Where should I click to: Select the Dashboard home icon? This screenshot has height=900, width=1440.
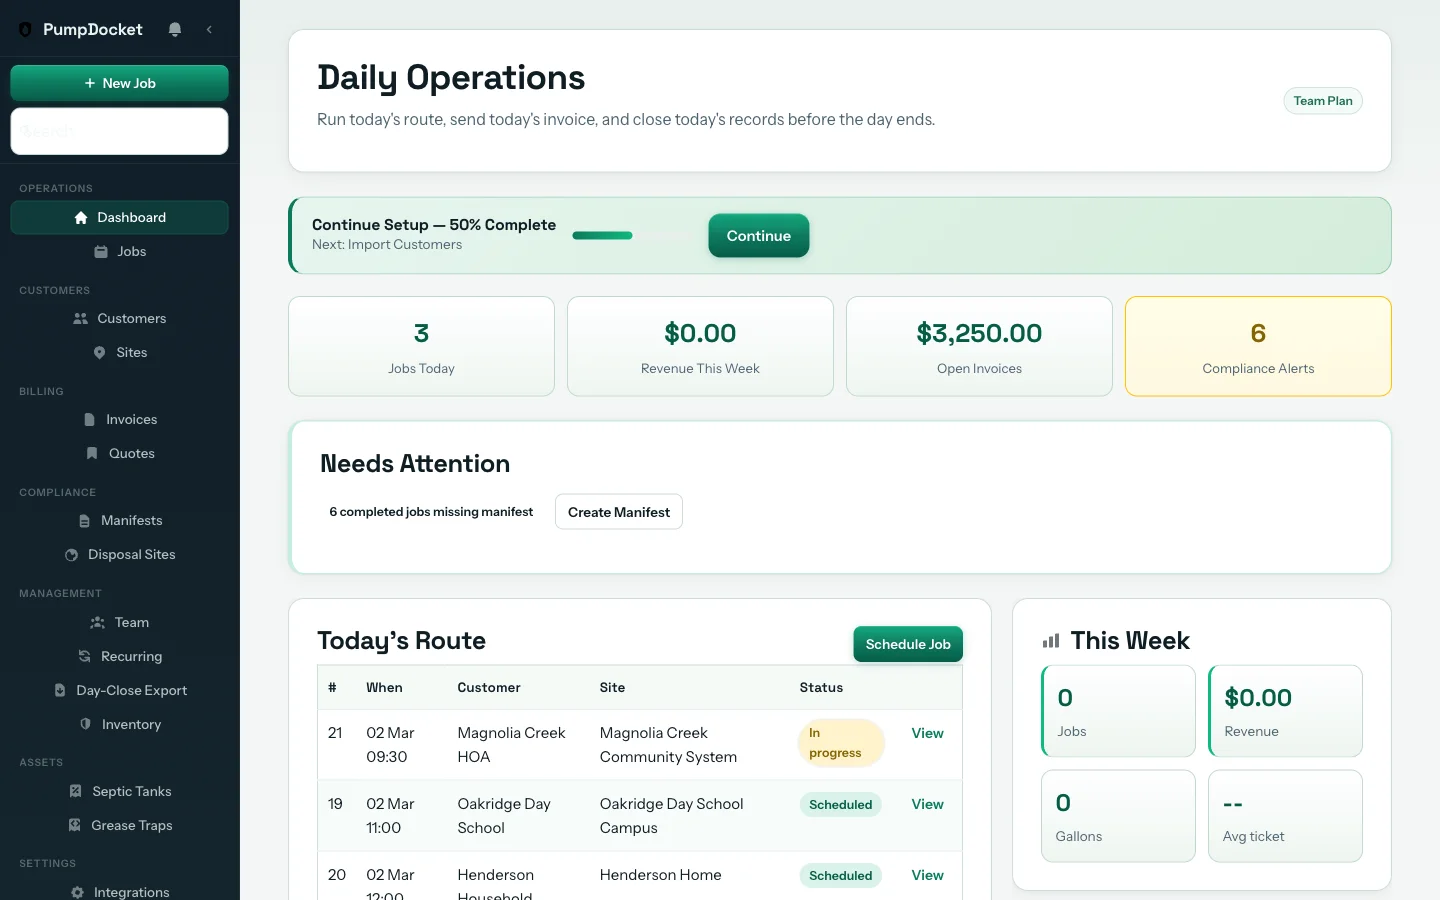[x=80, y=217]
